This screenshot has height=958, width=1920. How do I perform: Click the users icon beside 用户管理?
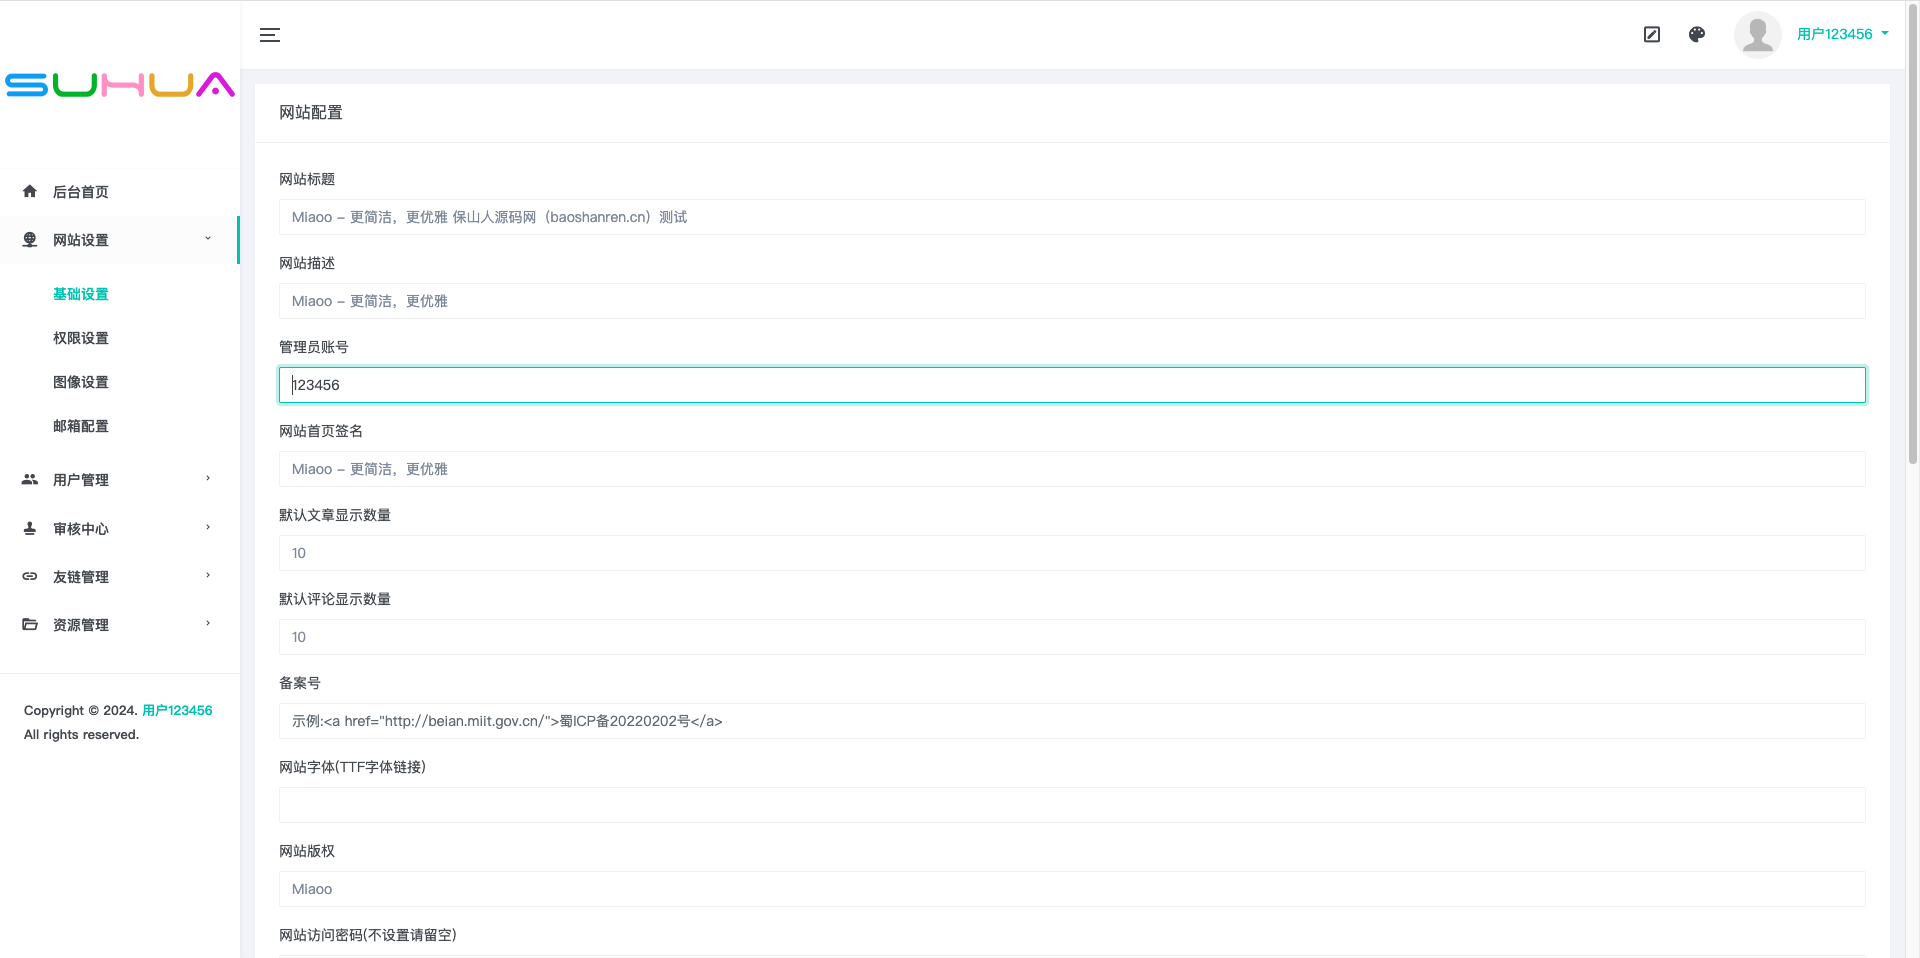(x=30, y=479)
